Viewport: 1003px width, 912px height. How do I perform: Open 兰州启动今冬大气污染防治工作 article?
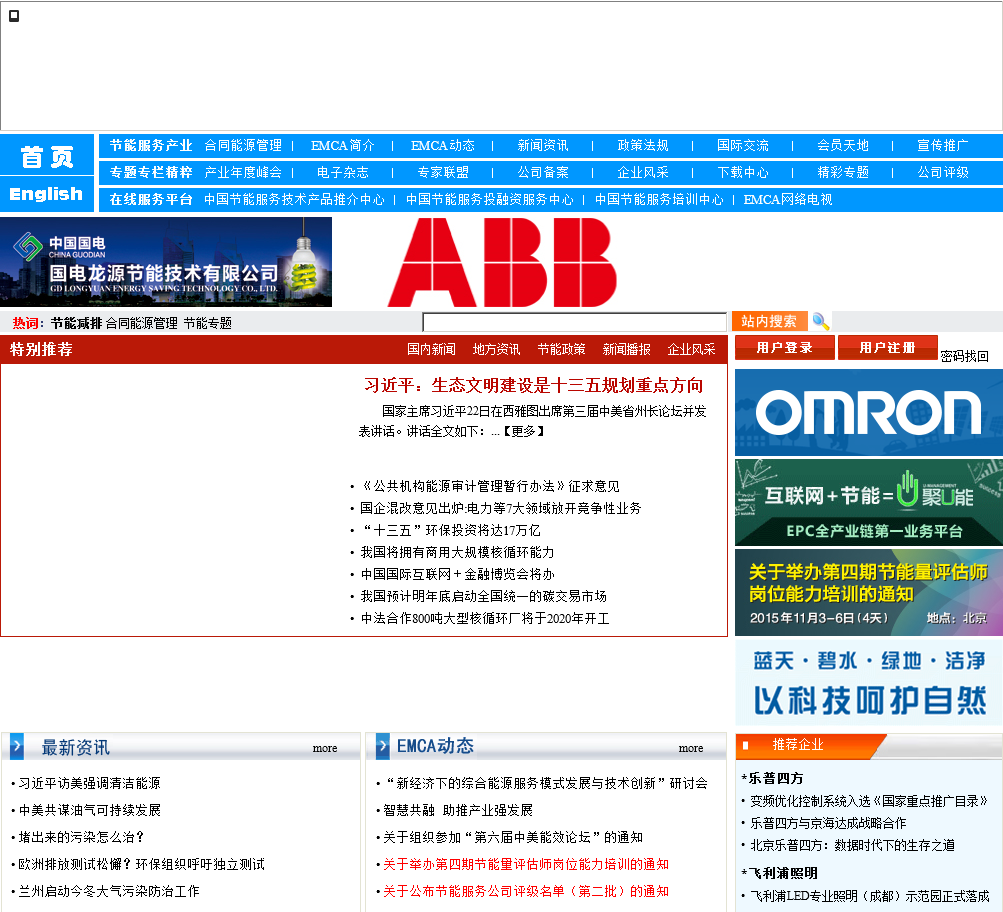click(x=109, y=892)
